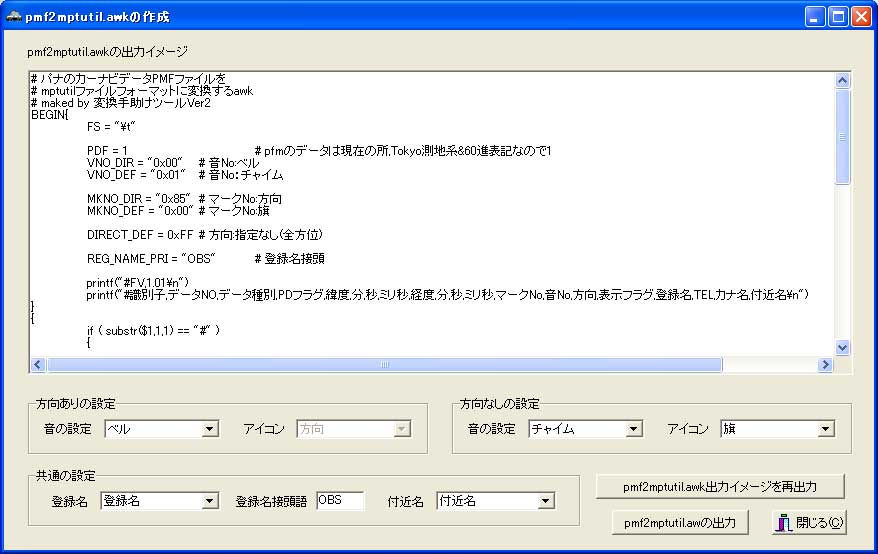Click the if ( substr($1,1,1) == "#" ) line
The image size is (878, 554).
point(153,330)
